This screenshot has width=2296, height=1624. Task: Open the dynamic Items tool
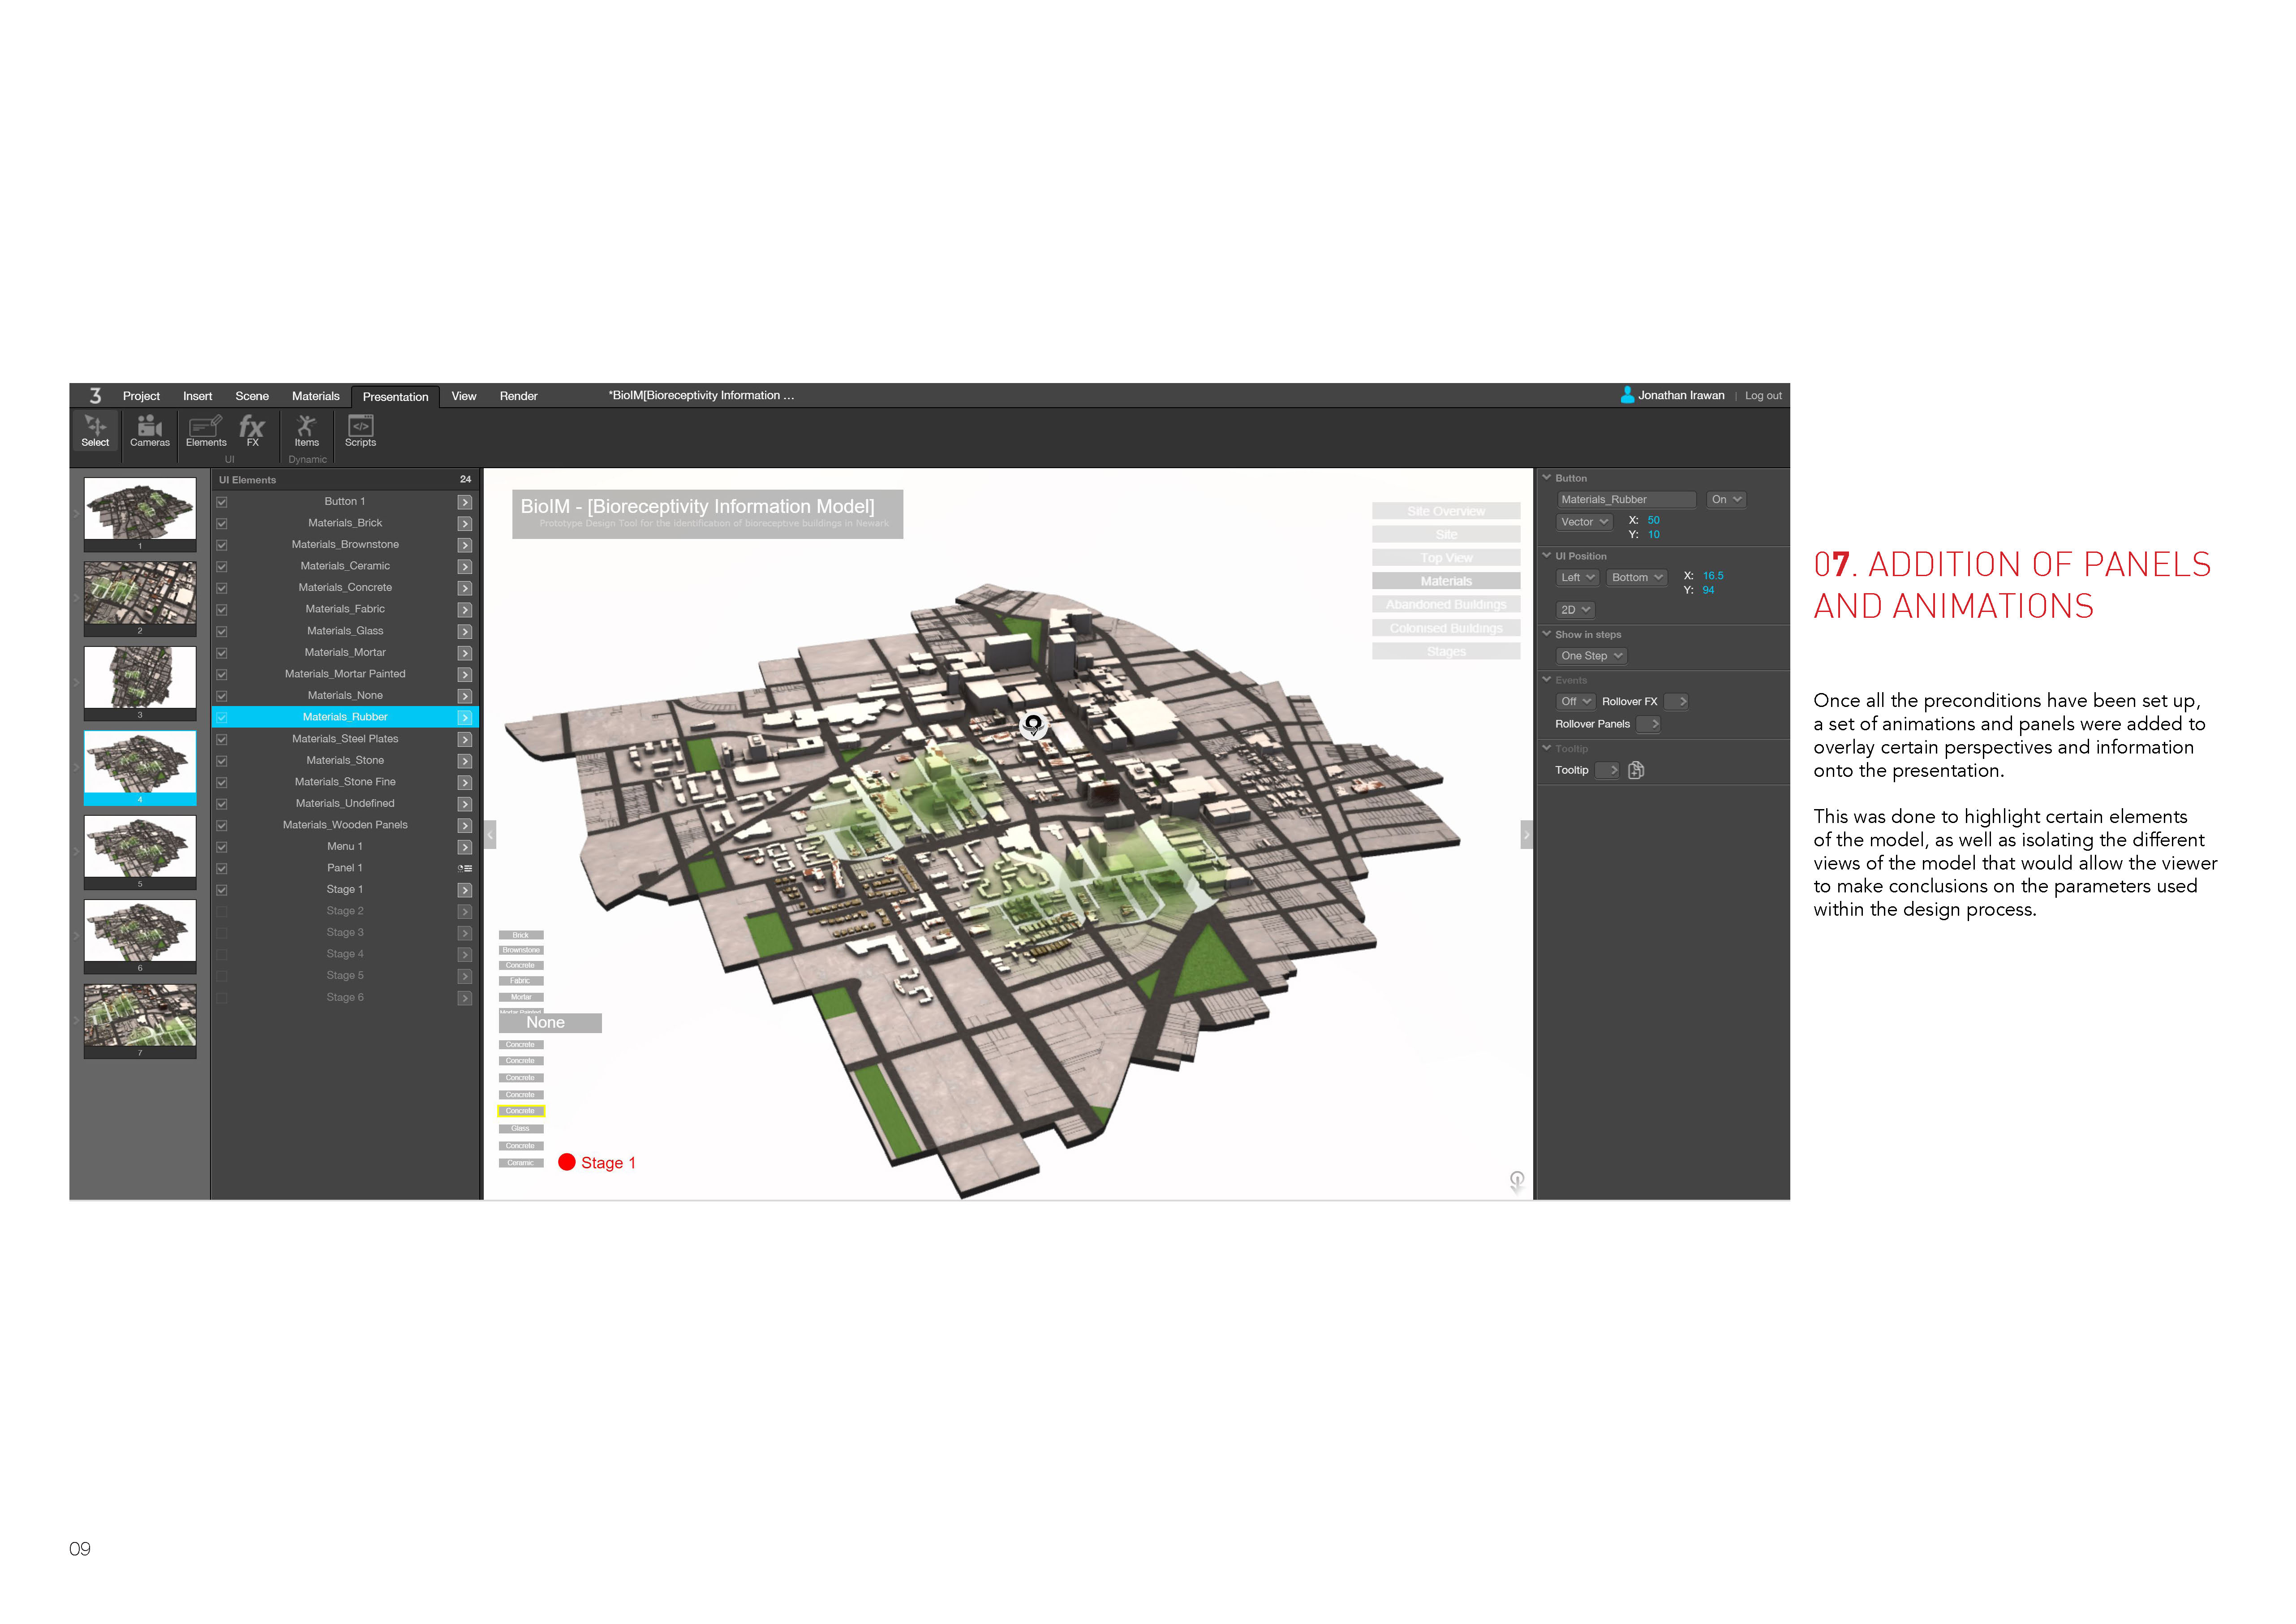[x=306, y=431]
